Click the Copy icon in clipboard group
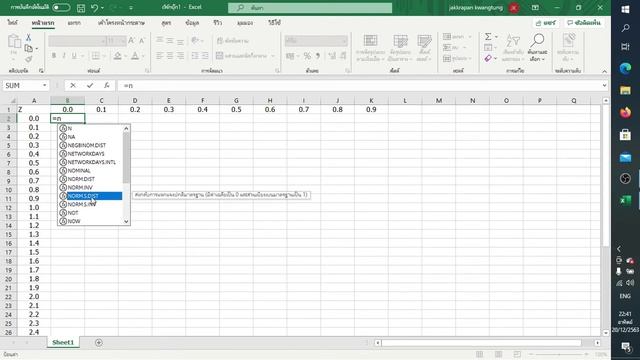The image size is (640, 360). (x=28, y=49)
